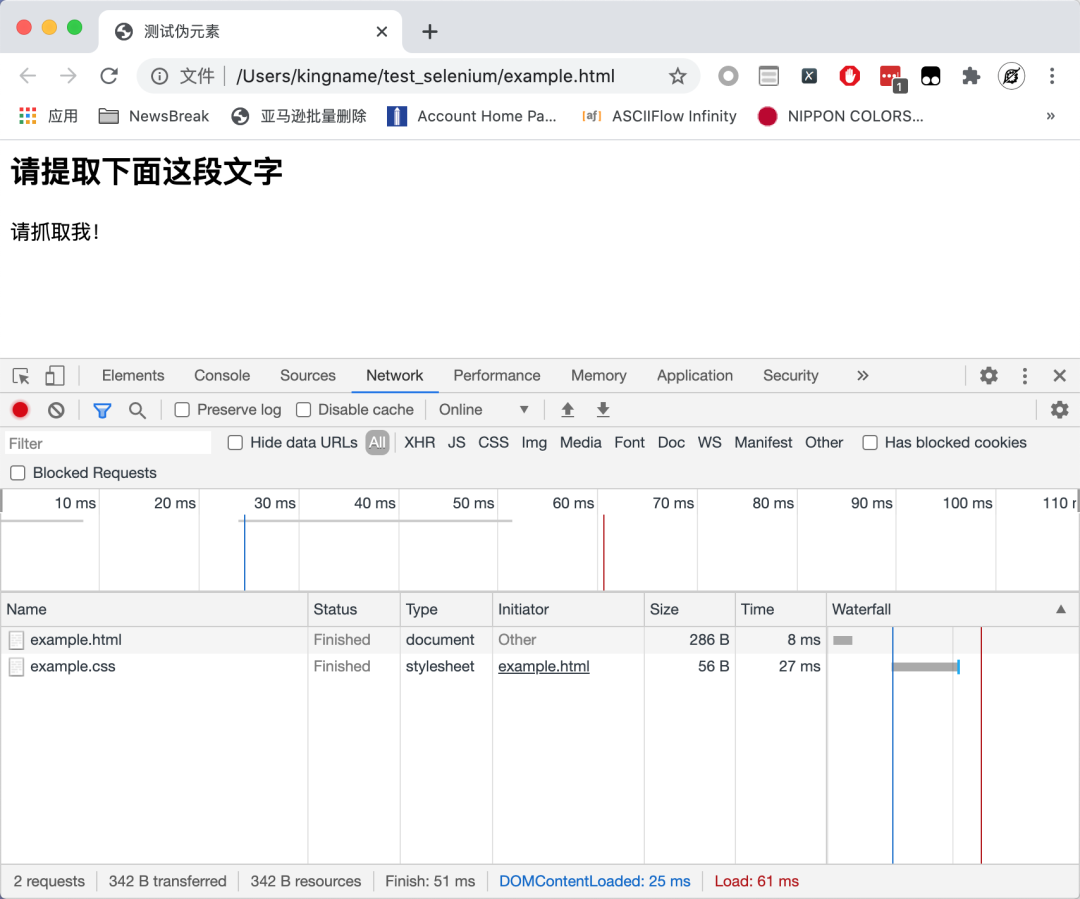This screenshot has height=899, width=1080.
Task: Export HAR file download arrow icon
Action: (603, 410)
